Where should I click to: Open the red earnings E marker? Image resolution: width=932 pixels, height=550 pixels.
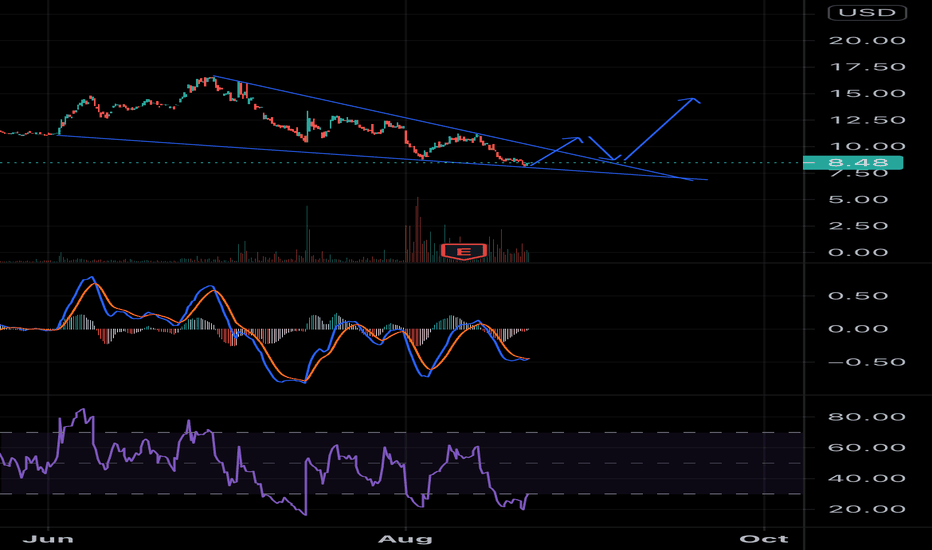tap(464, 252)
